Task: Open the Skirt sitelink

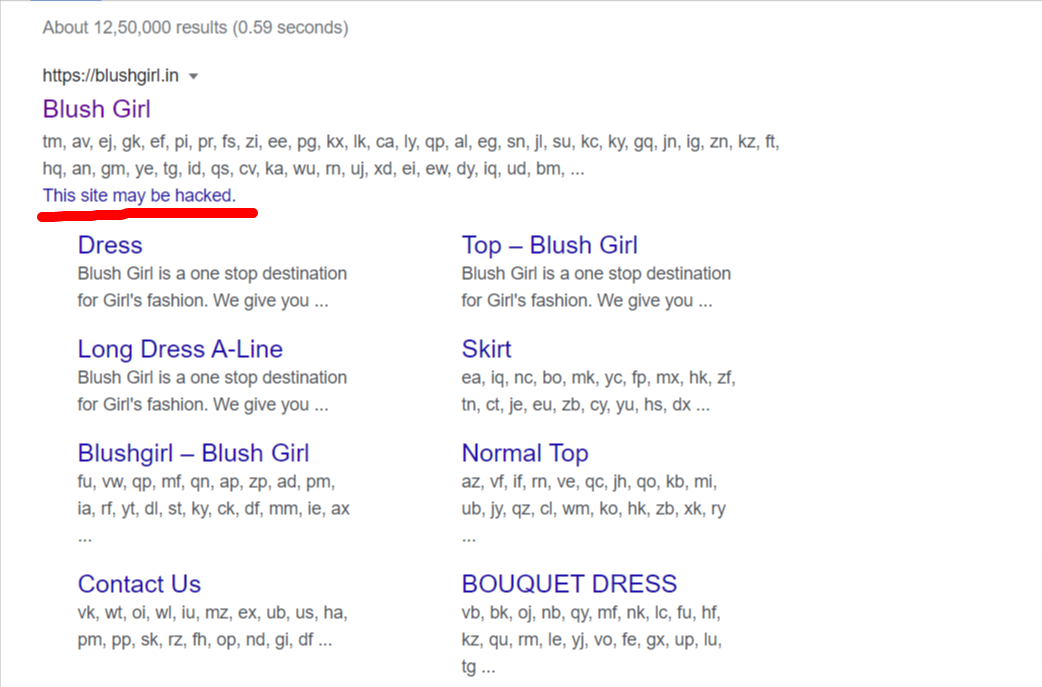Action: click(486, 349)
